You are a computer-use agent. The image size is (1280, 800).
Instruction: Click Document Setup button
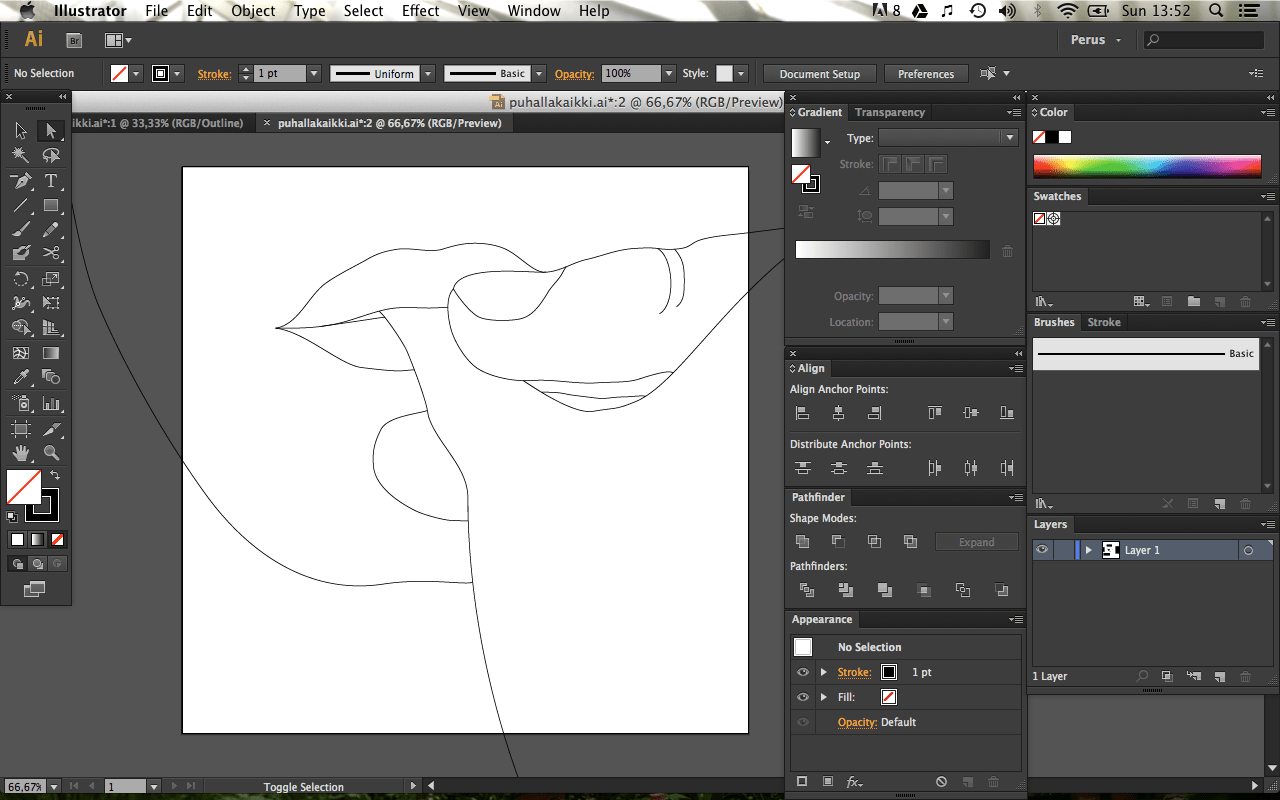(x=820, y=74)
